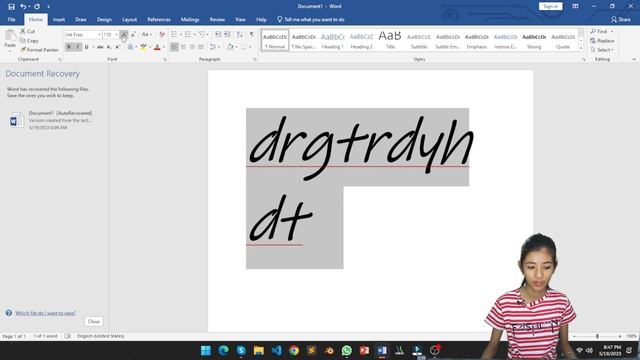Switch to the References tab
This screenshot has width=640, height=360.
tap(159, 19)
